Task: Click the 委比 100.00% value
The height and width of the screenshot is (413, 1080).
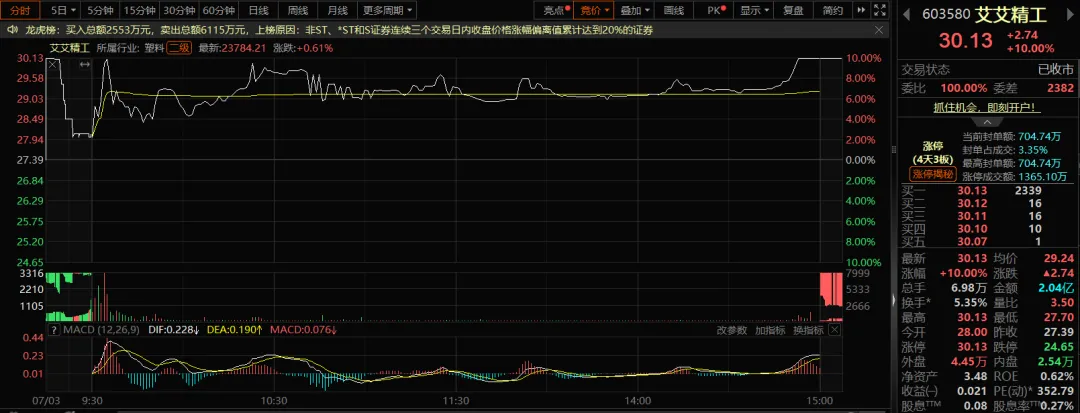Action: pyautogui.click(x=963, y=88)
